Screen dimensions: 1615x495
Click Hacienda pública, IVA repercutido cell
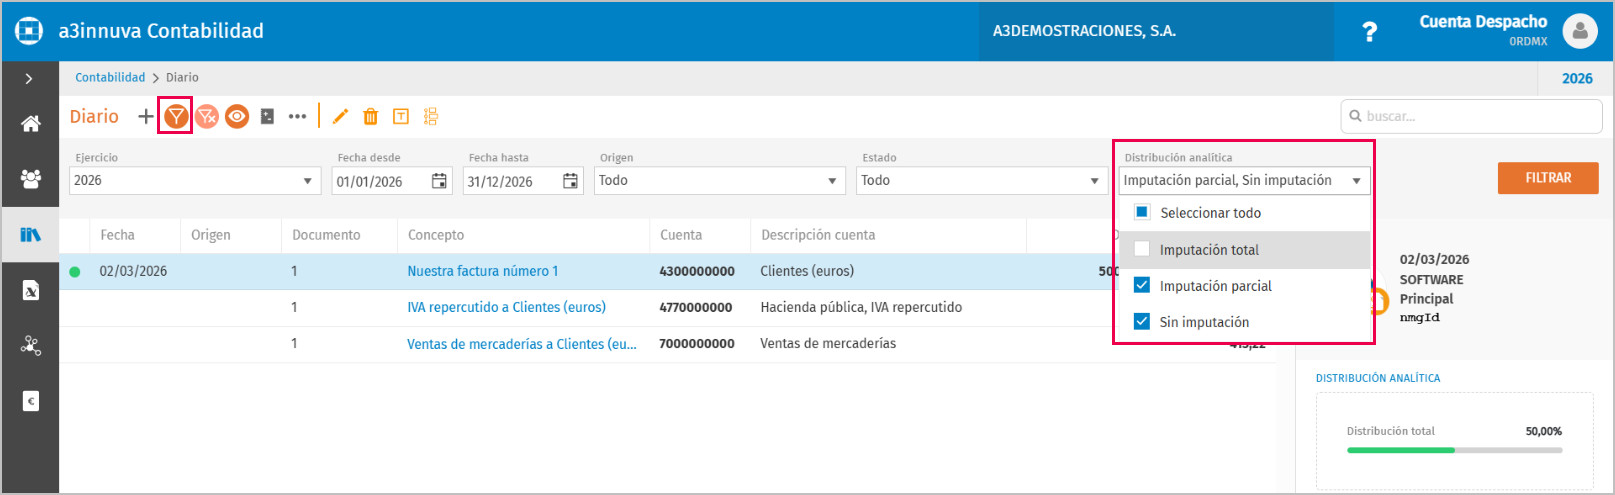tap(861, 307)
